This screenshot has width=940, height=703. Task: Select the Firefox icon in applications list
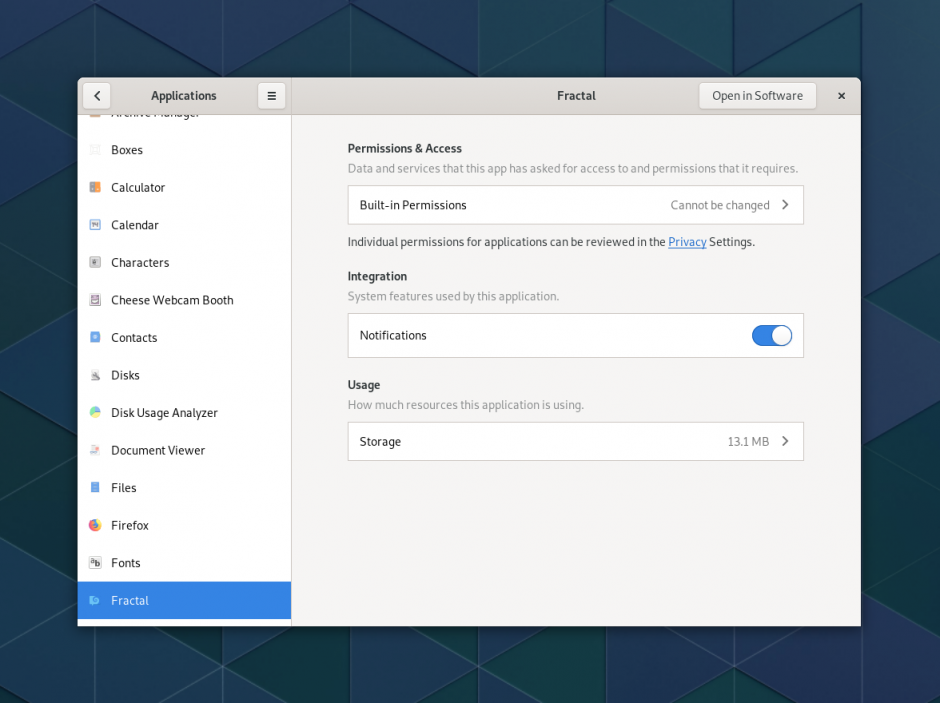pyautogui.click(x=95, y=525)
